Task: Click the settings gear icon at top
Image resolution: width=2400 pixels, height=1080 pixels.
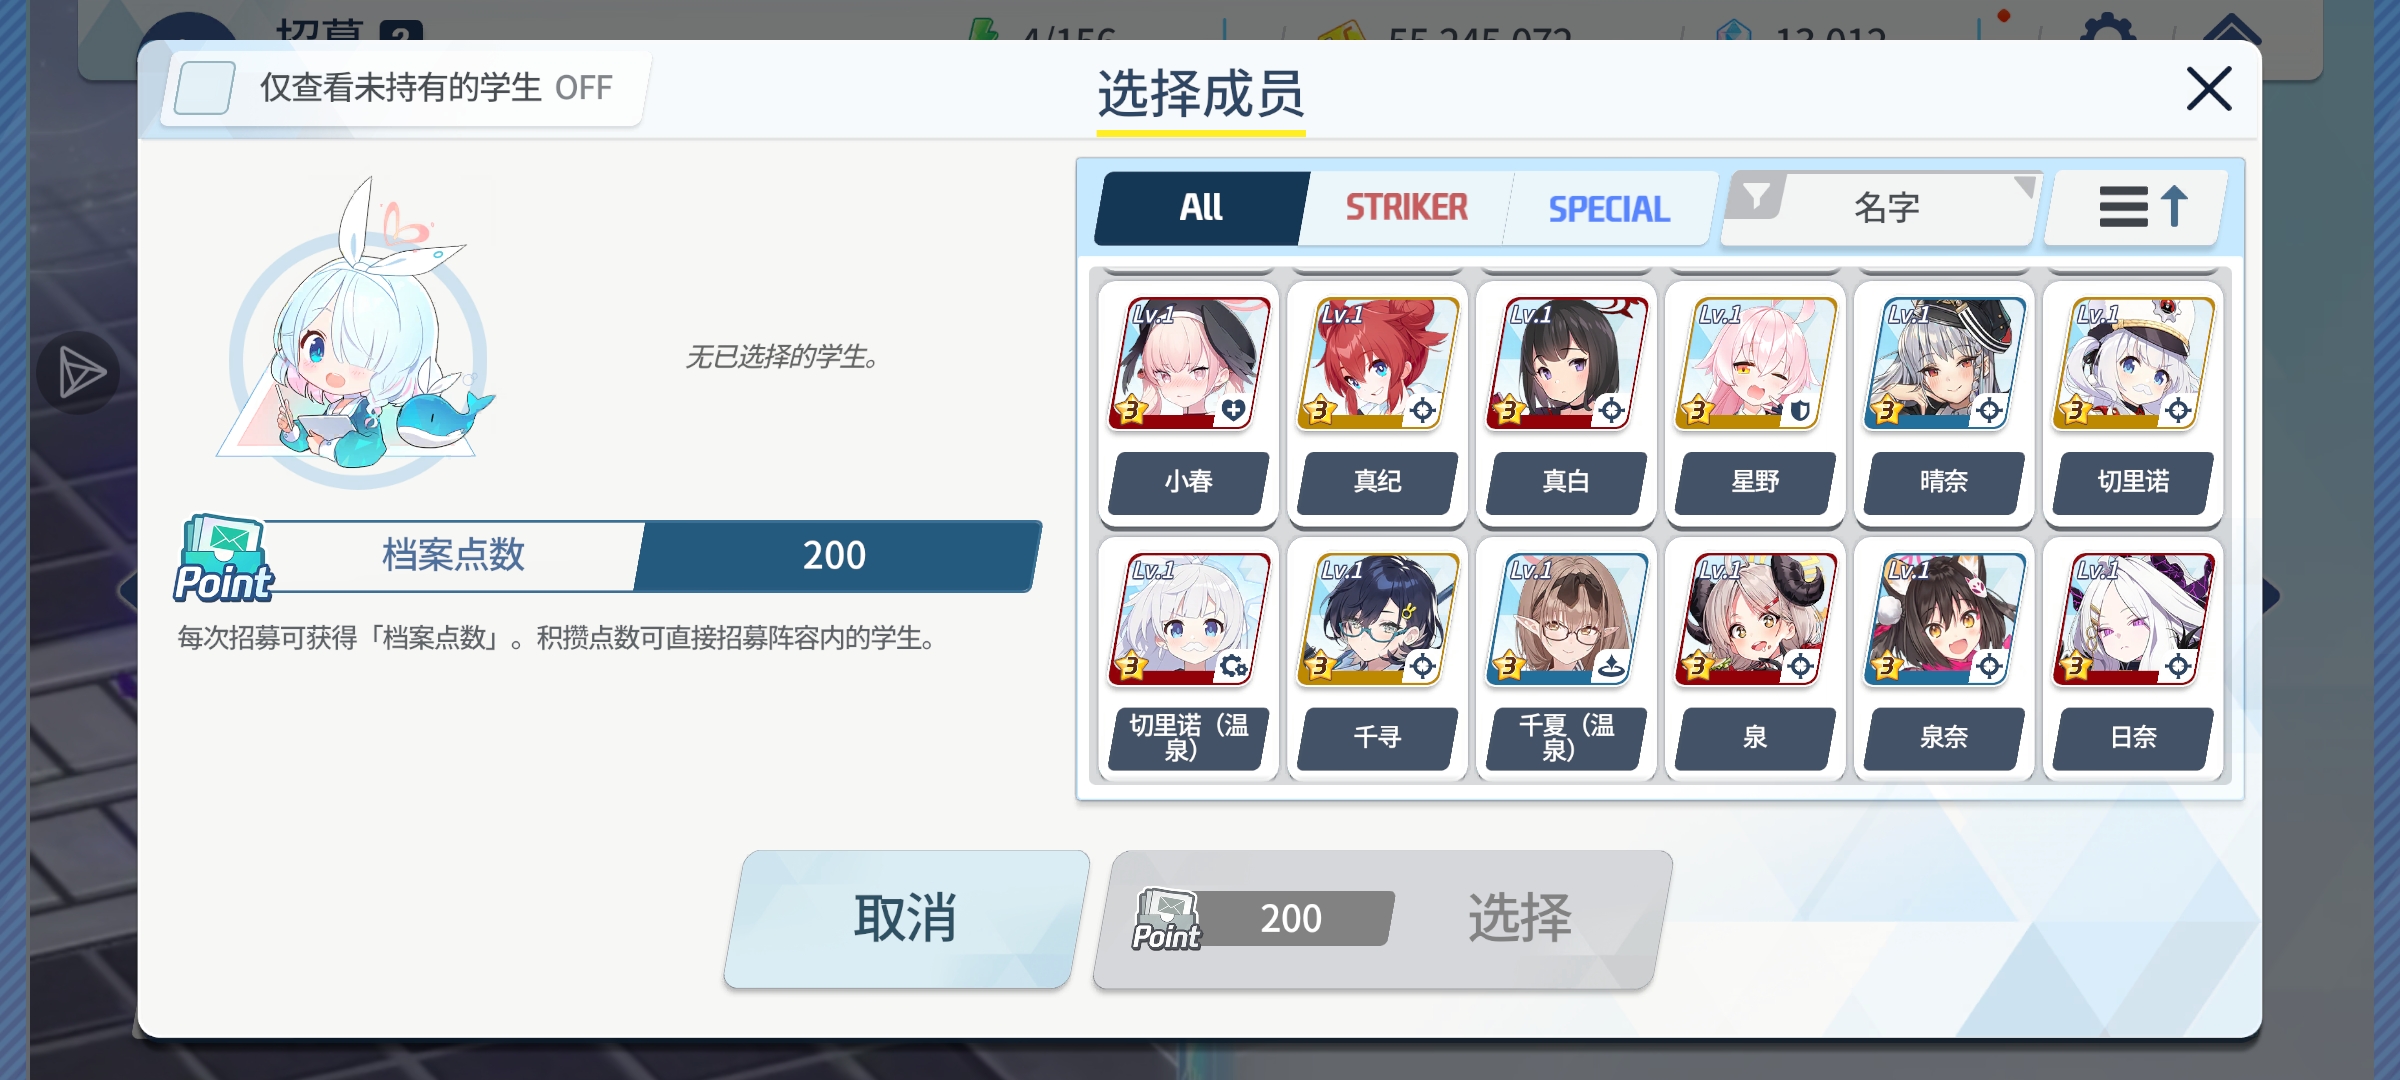Action: pyautogui.click(x=2107, y=30)
